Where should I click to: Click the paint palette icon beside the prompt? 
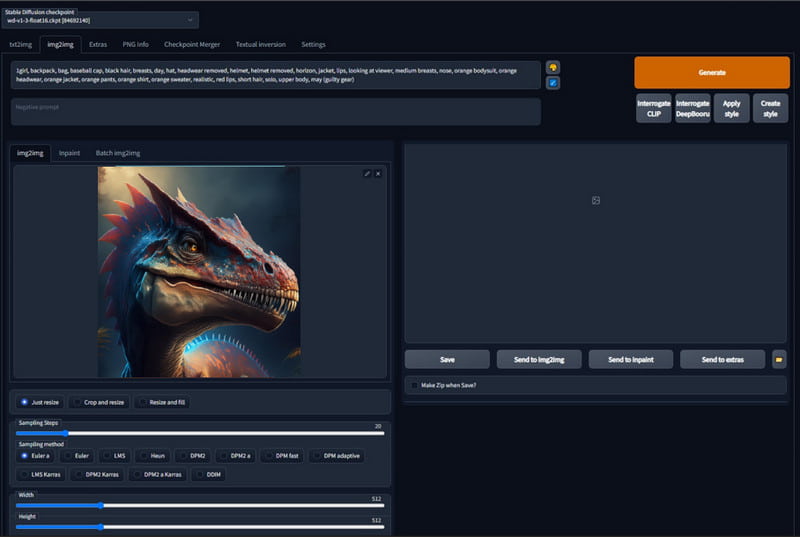[553, 67]
